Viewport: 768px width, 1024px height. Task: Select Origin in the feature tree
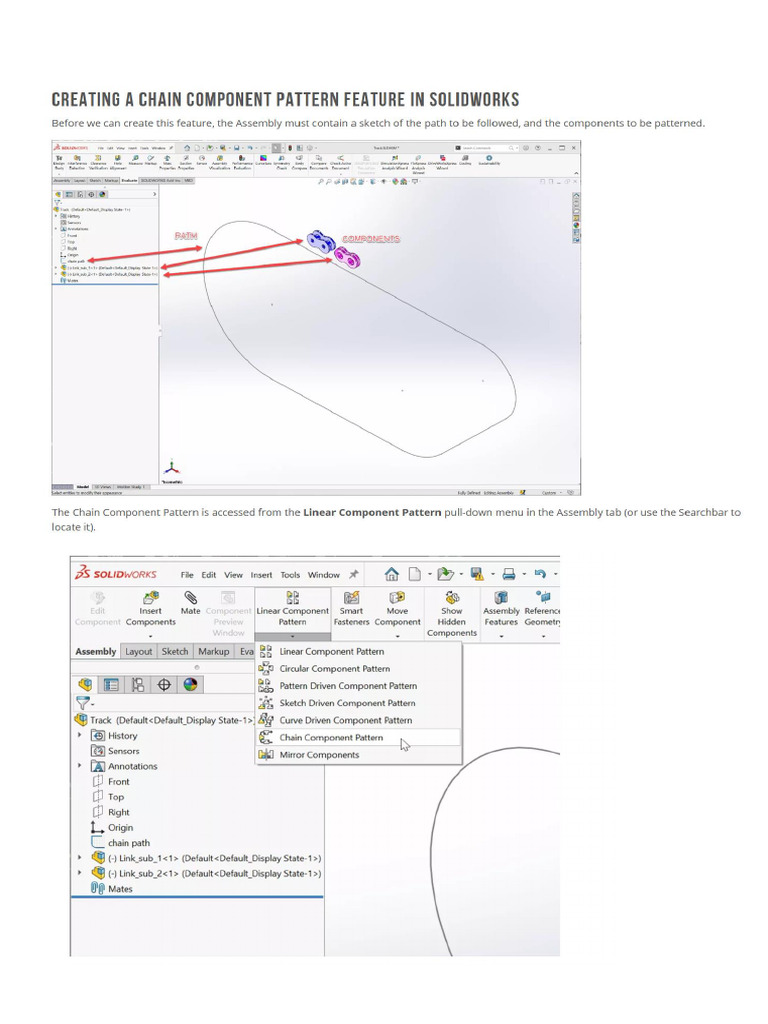[x=112, y=827]
